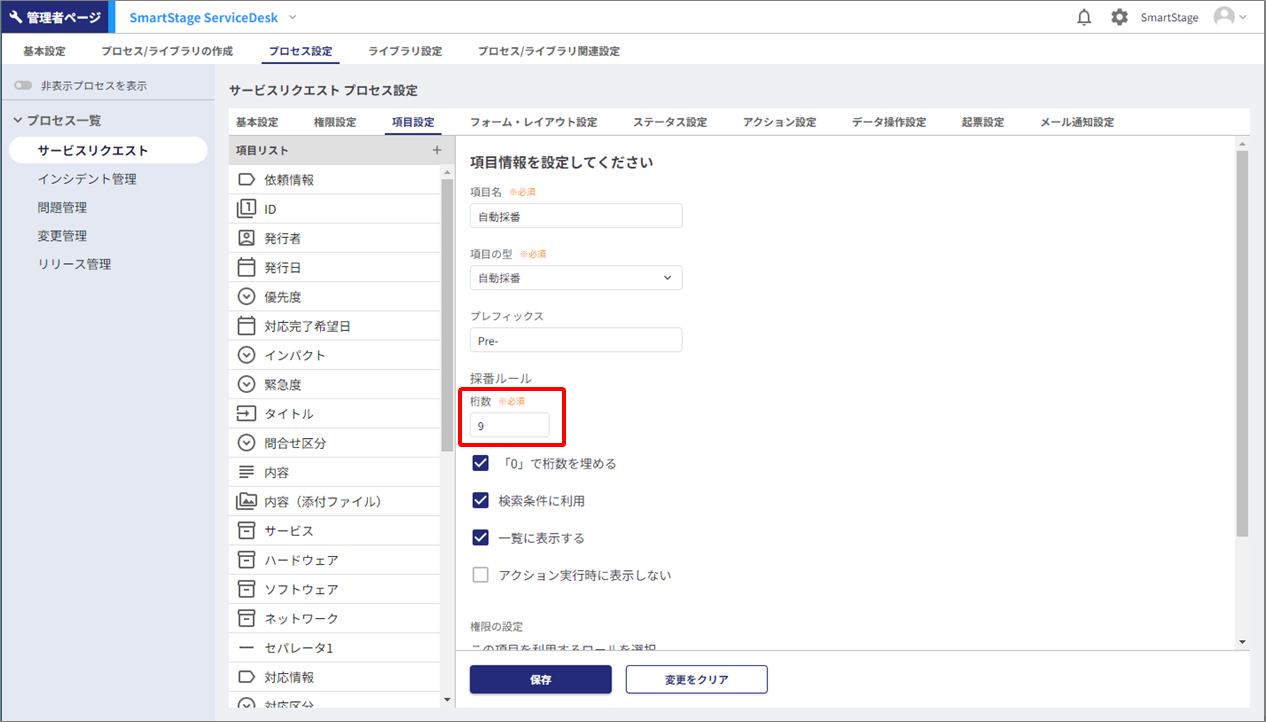Toggle 非表示プロセスを表示 switch

[23, 86]
